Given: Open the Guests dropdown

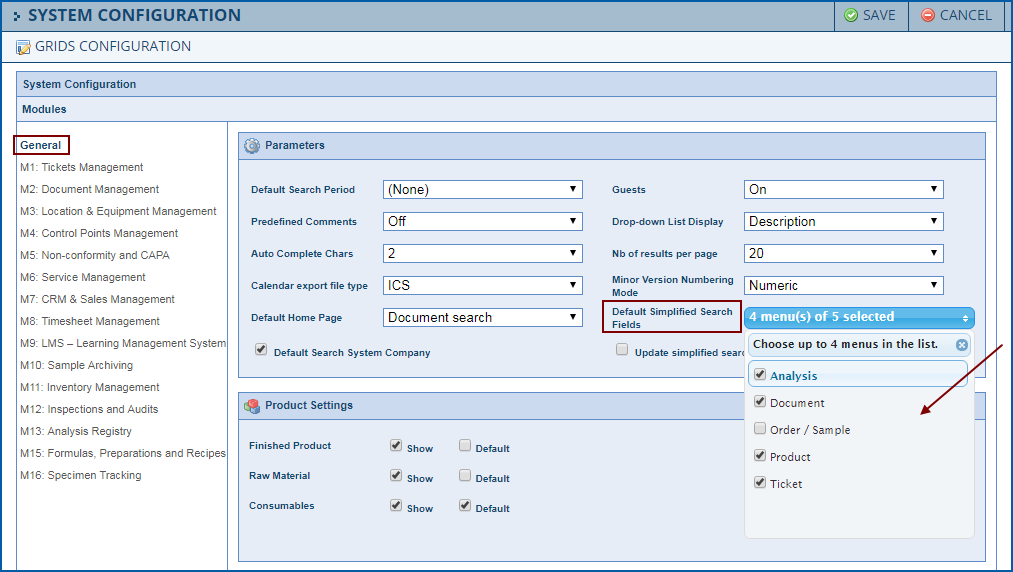Looking at the screenshot, I should (843, 189).
